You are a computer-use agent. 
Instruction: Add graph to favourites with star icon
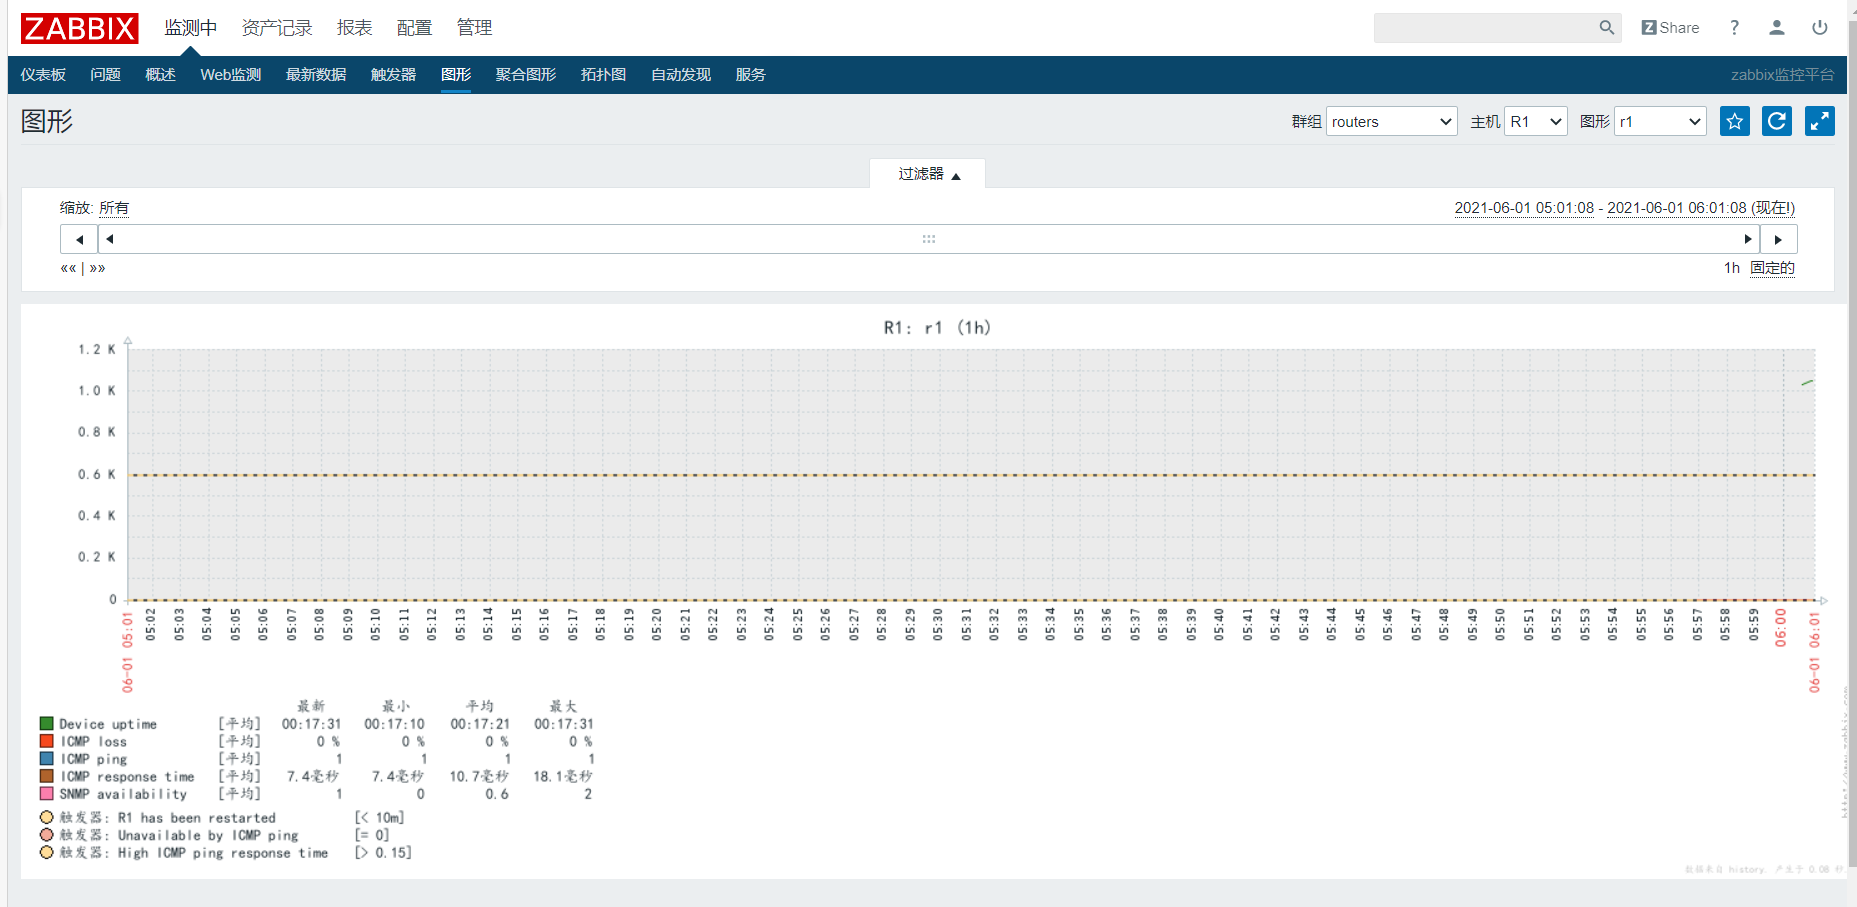click(x=1734, y=121)
